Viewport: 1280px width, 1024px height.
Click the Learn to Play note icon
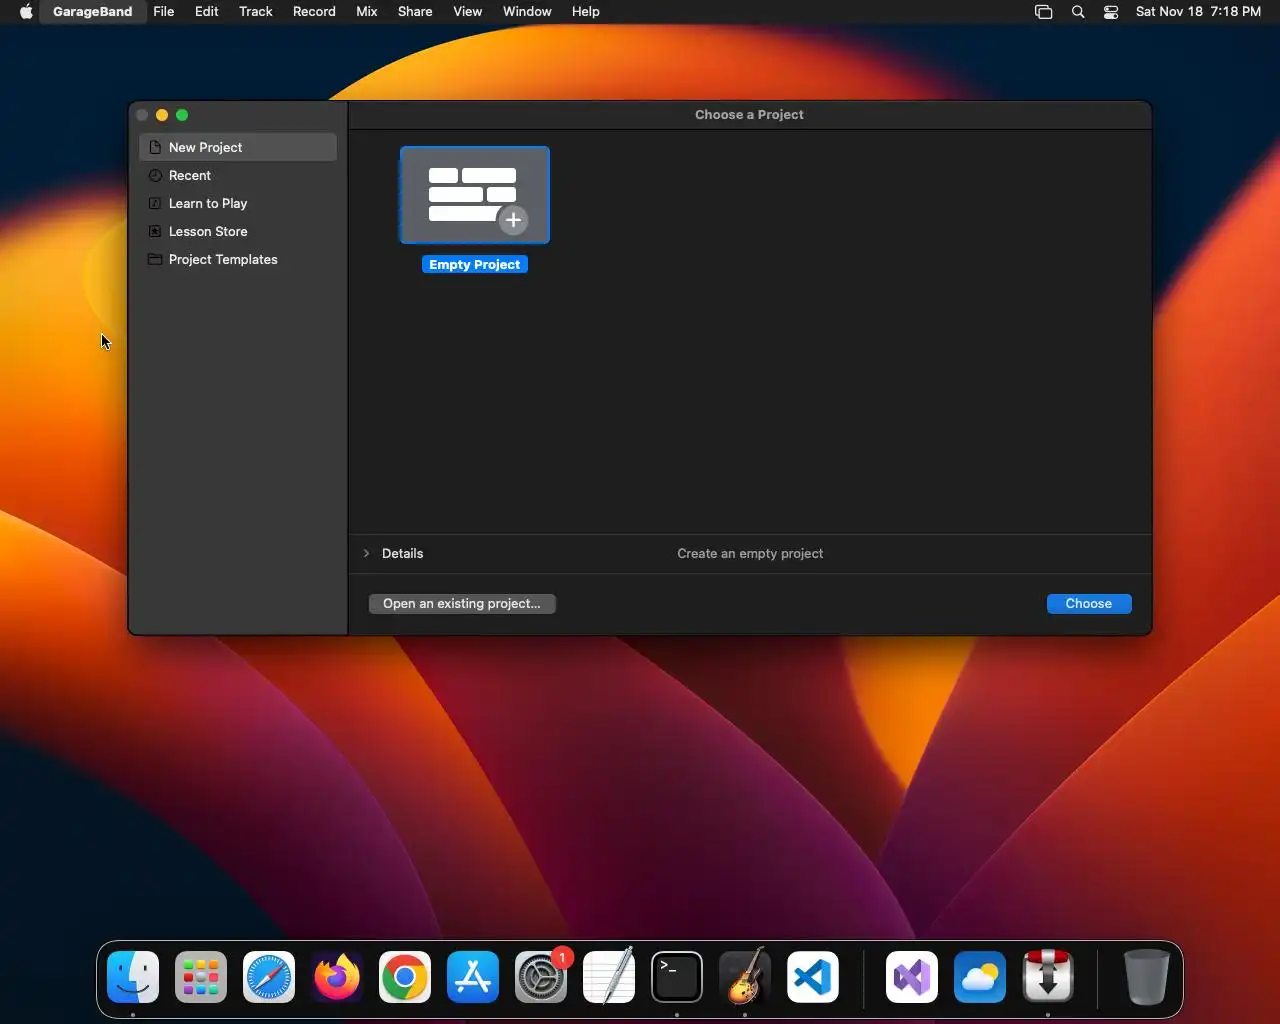pyautogui.click(x=155, y=203)
